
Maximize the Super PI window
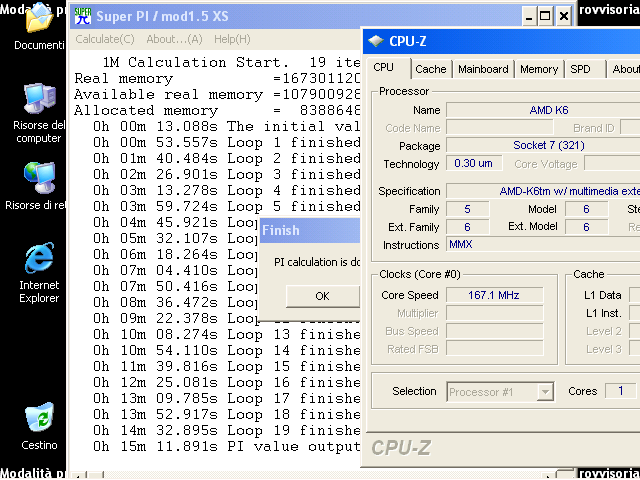tap(545, 16)
